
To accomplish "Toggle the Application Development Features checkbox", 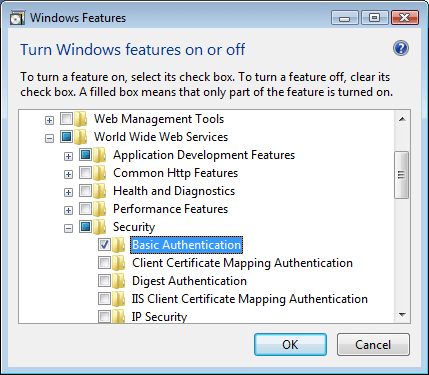I will (x=85, y=154).
